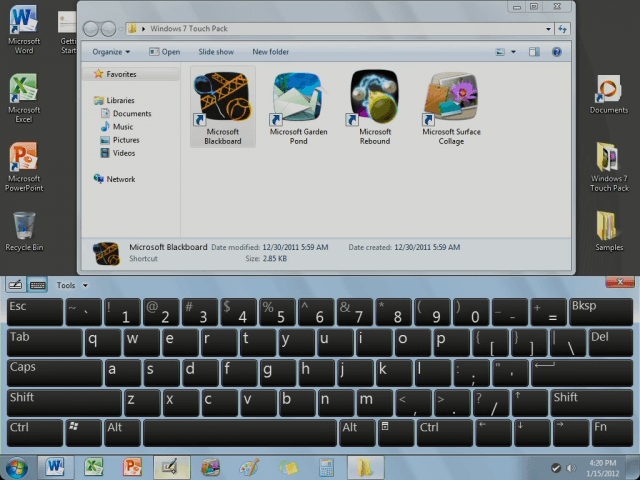Viewport: 640px width, 480px height.
Task: Click the Explorer folder taskbar button
Action: click(365, 467)
